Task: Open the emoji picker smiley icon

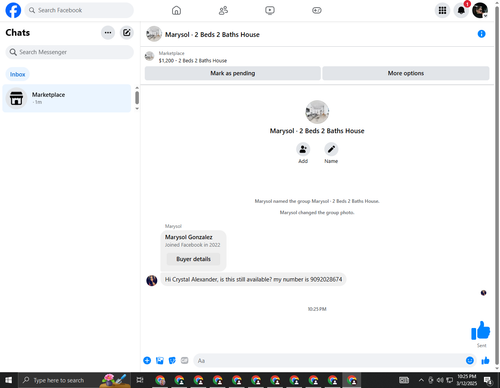Action: (x=470, y=360)
